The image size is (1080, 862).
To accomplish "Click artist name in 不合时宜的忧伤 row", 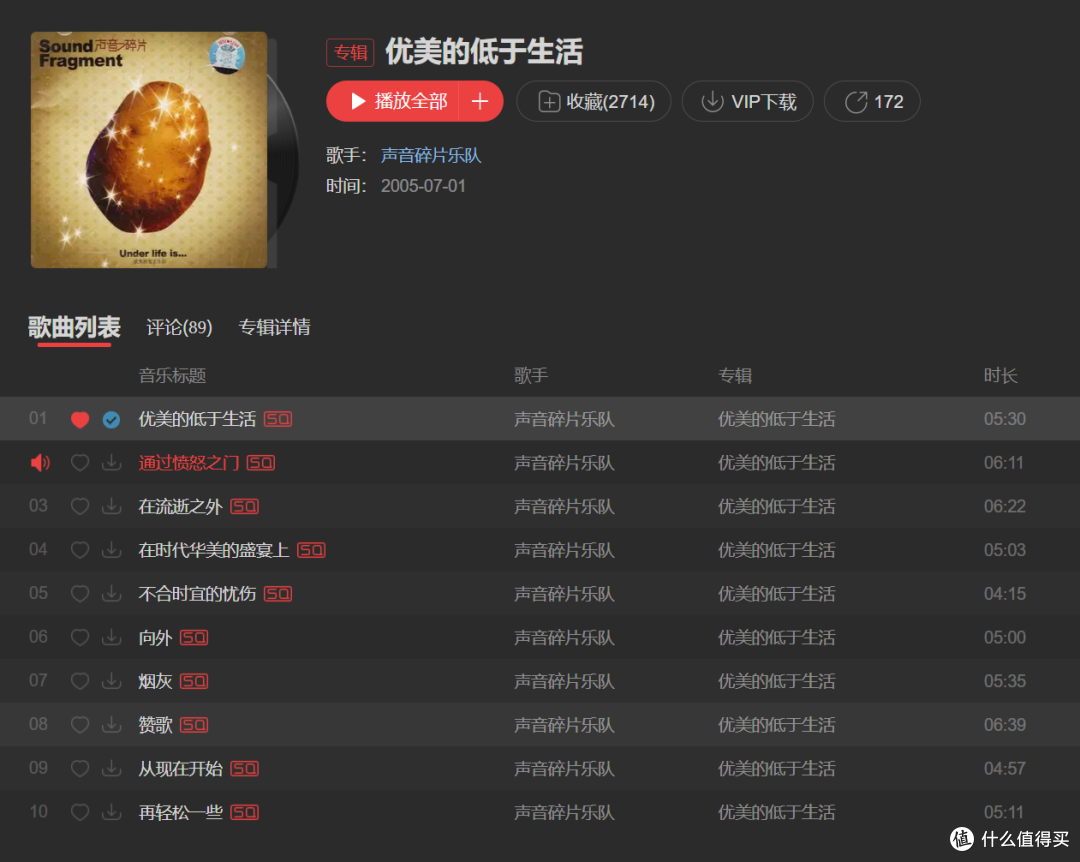I will tap(564, 594).
